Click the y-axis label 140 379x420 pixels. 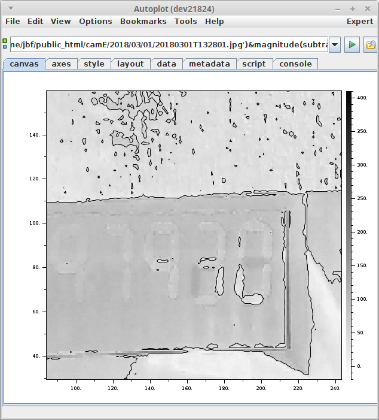35,135
